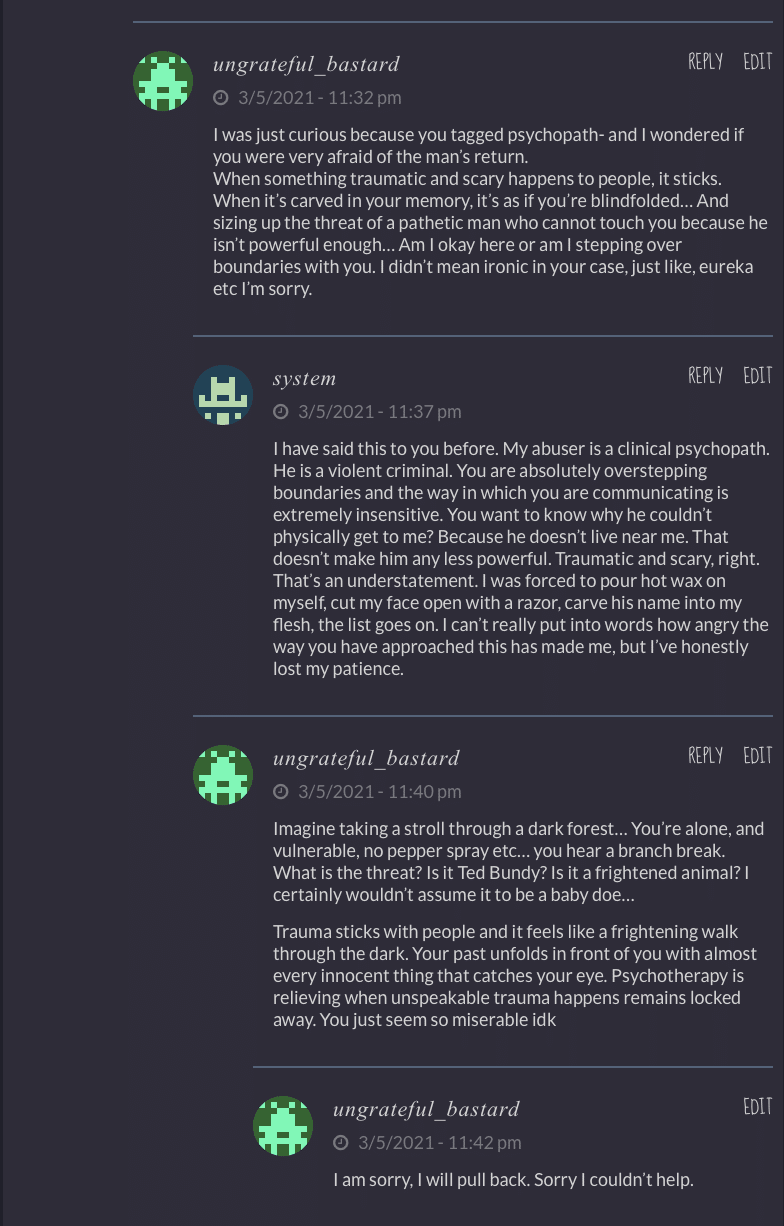
Task: Reply to the 11:32 pm comment
Action: (x=705, y=62)
